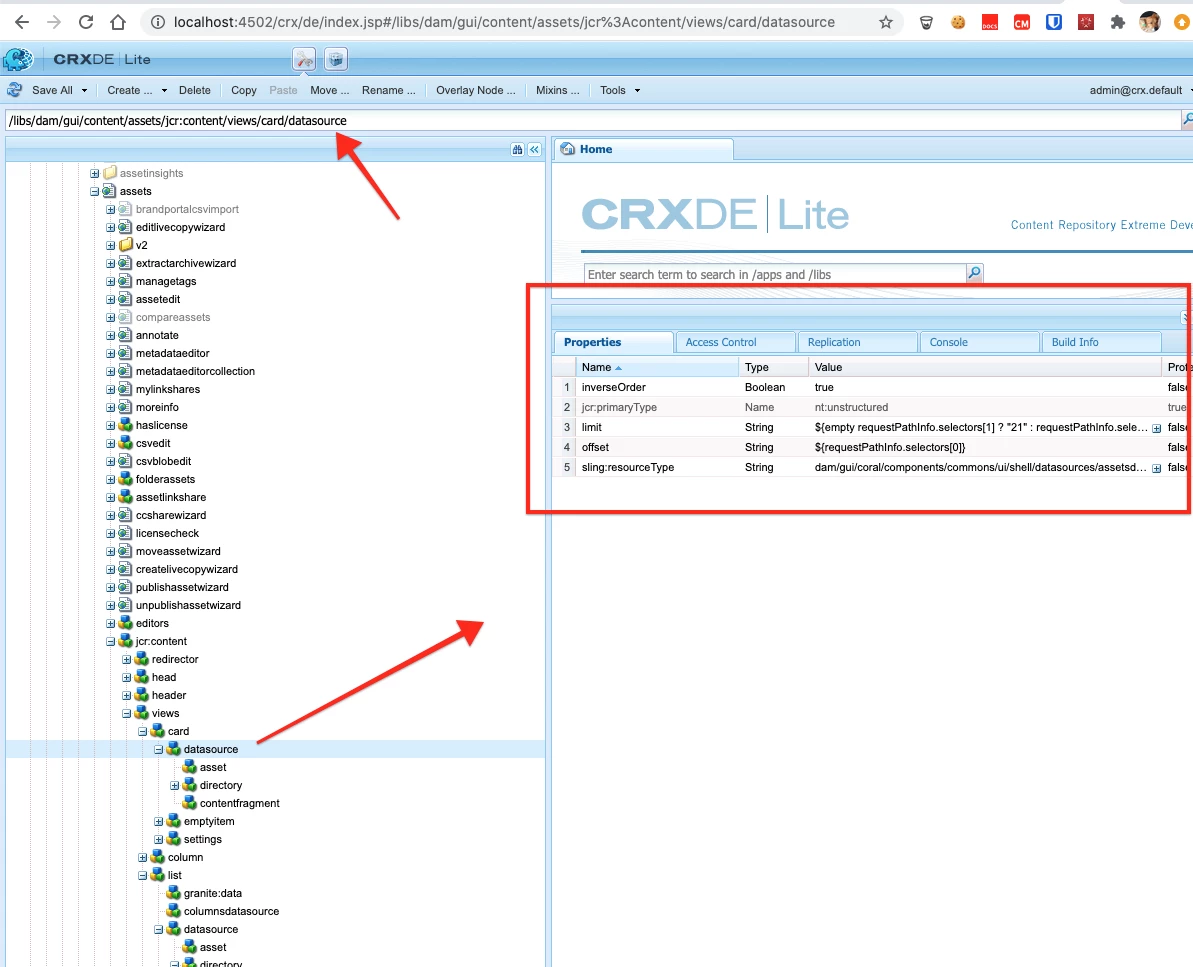Open the Tools dropdown menu
Screen dimensions: 1193x967
coord(619,90)
